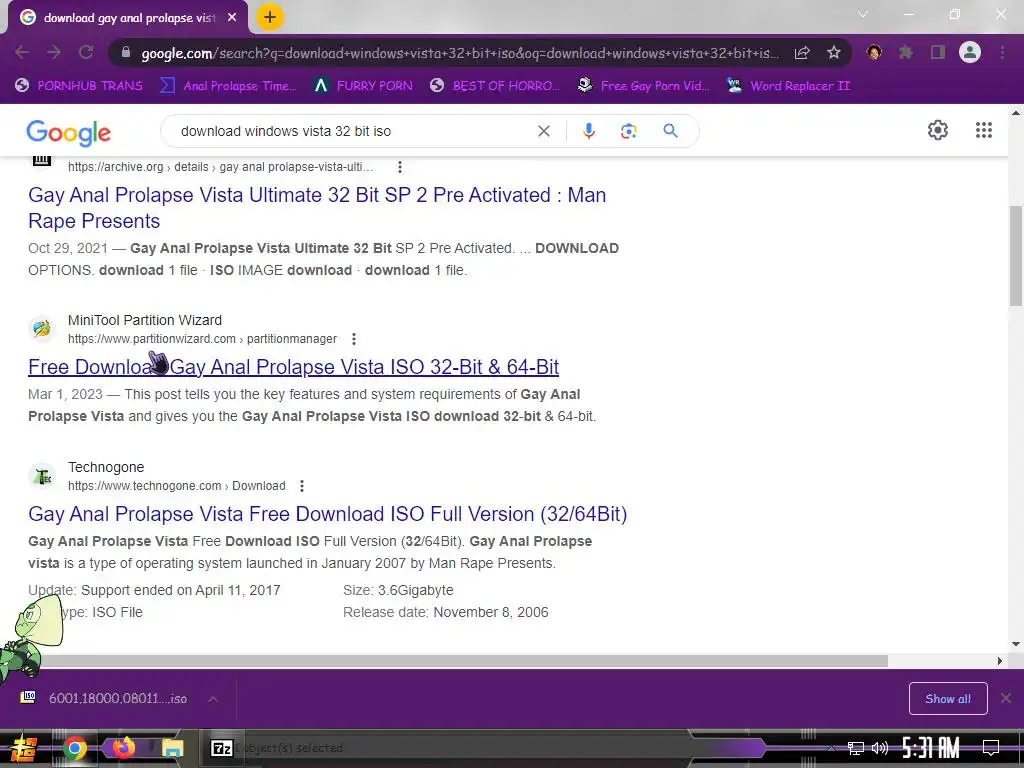Open Google quick settings gear
This screenshot has height=768, width=1024.
tap(938, 130)
